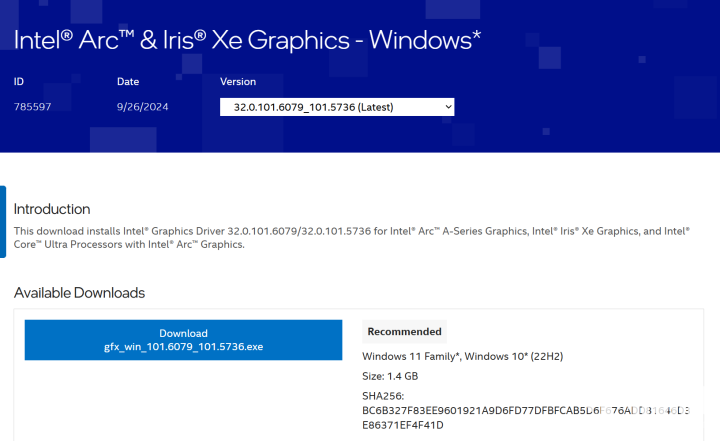Click the SHA256 label
The width and height of the screenshot is (720, 441).
click(x=384, y=396)
